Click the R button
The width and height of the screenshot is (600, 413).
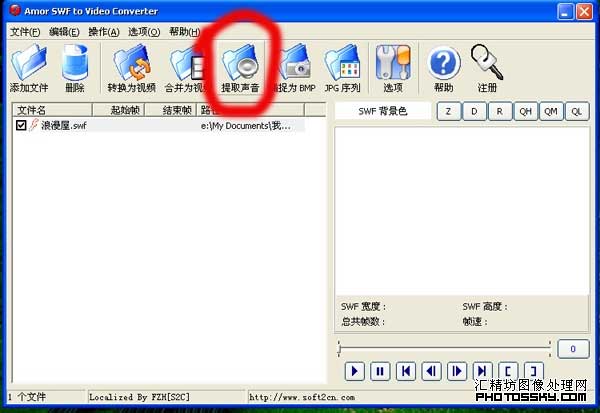[499, 111]
